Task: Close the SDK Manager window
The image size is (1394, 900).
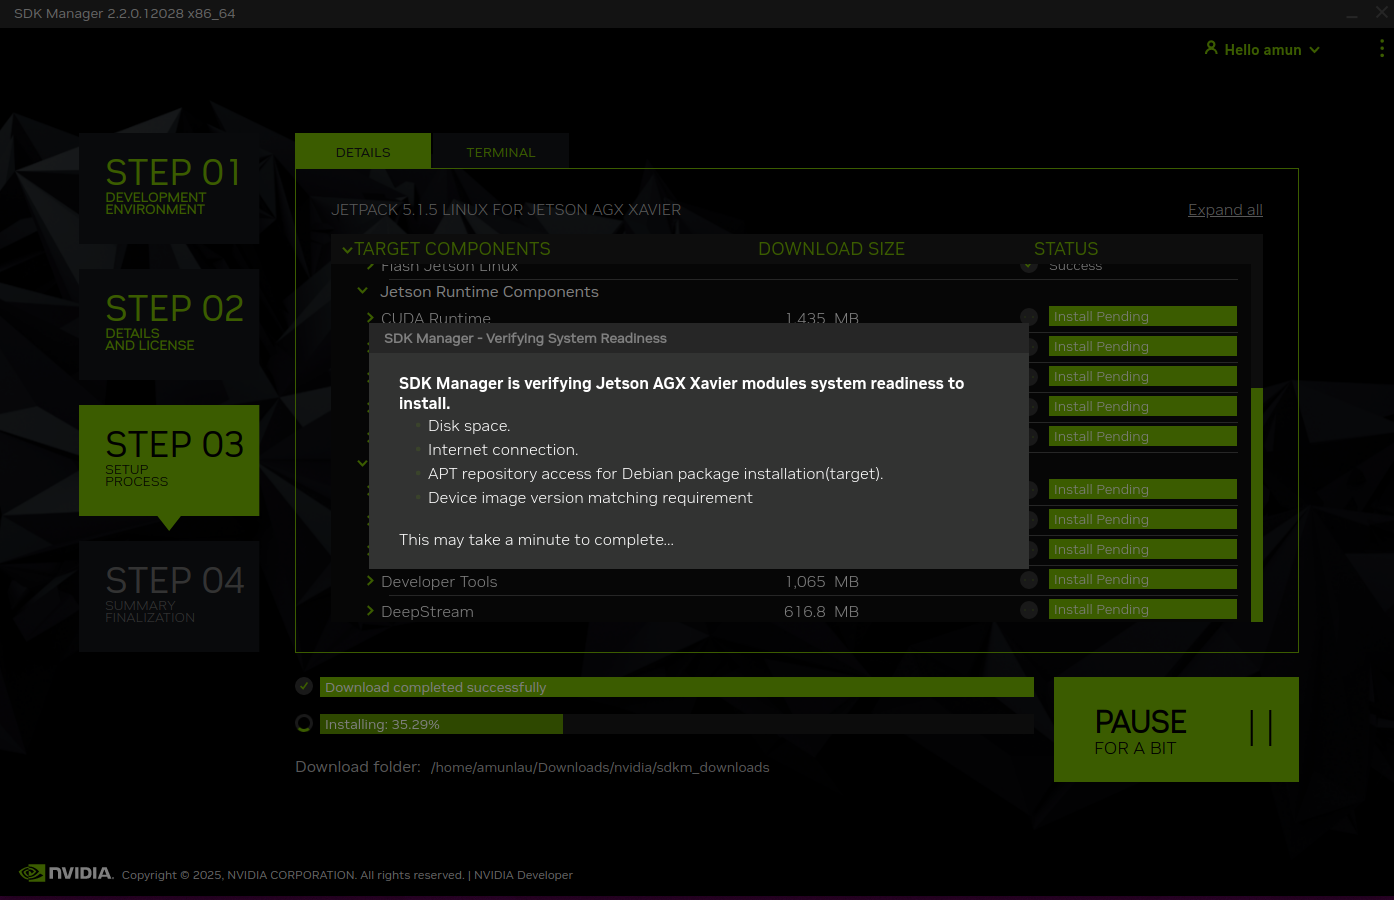Action: click(x=1381, y=13)
